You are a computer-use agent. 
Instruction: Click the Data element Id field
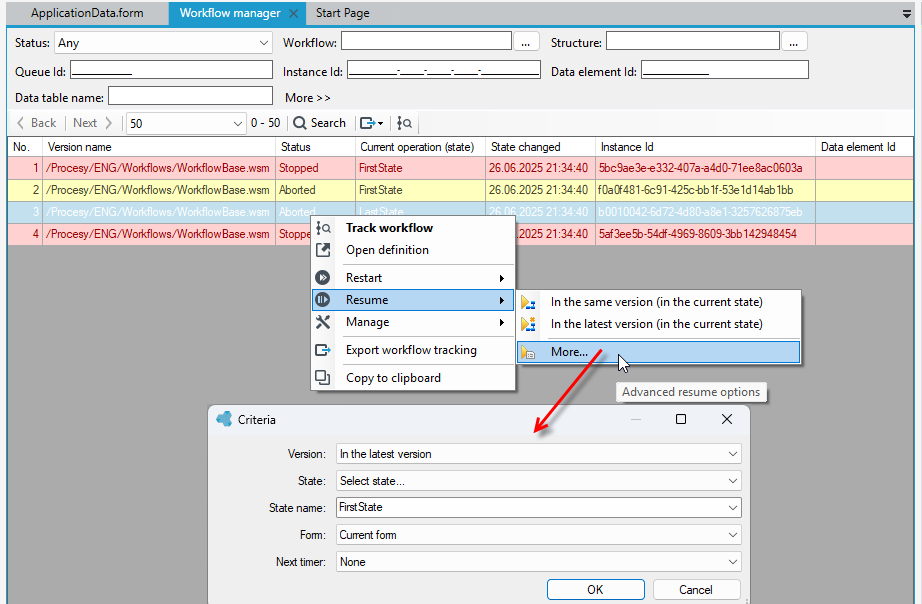click(x=725, y=70)
